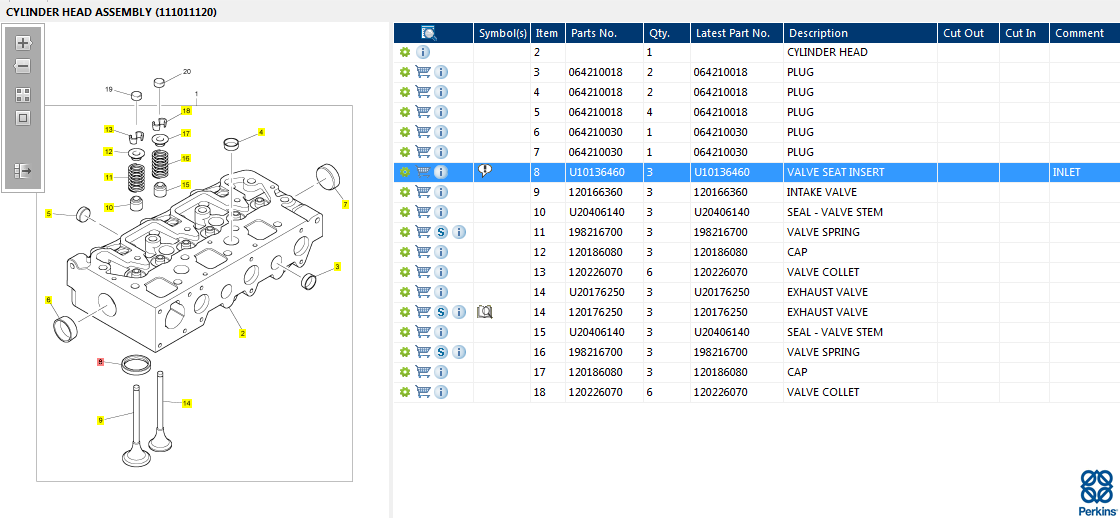Screen dimensions: 1120x518
Task: Select callout 14 on the diagram
Action: coord(186,404)
